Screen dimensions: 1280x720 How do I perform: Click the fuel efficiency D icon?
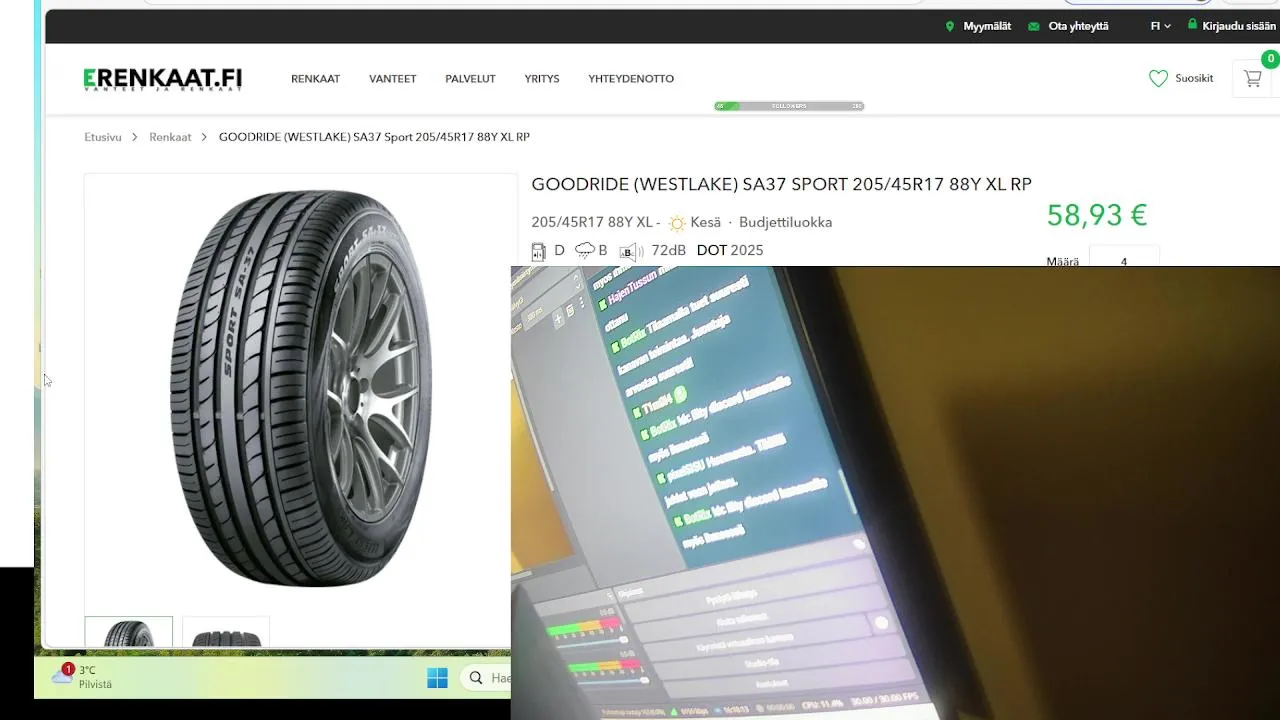(539, 251)
